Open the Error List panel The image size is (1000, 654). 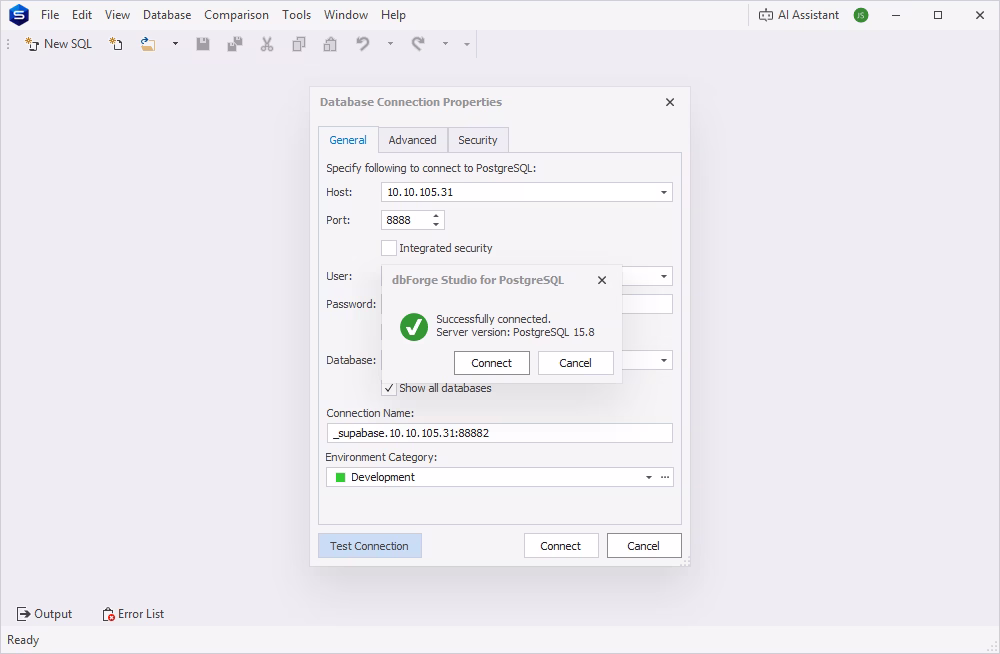point(133,614)
